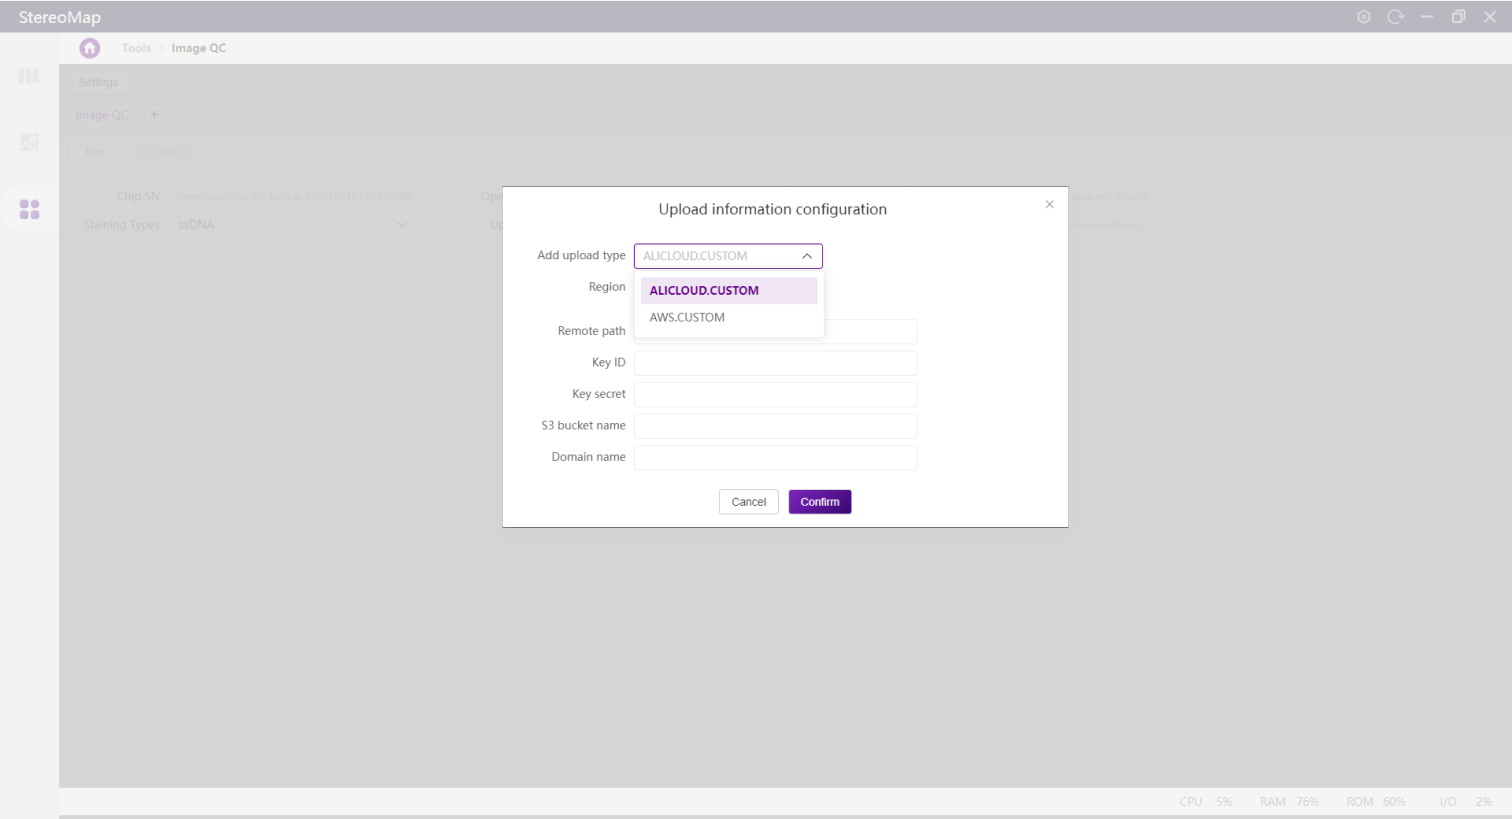Viewport: 1512px width, 819px height.
Task: Click the refresh icon in title bar
Action: click(1395, 17)
